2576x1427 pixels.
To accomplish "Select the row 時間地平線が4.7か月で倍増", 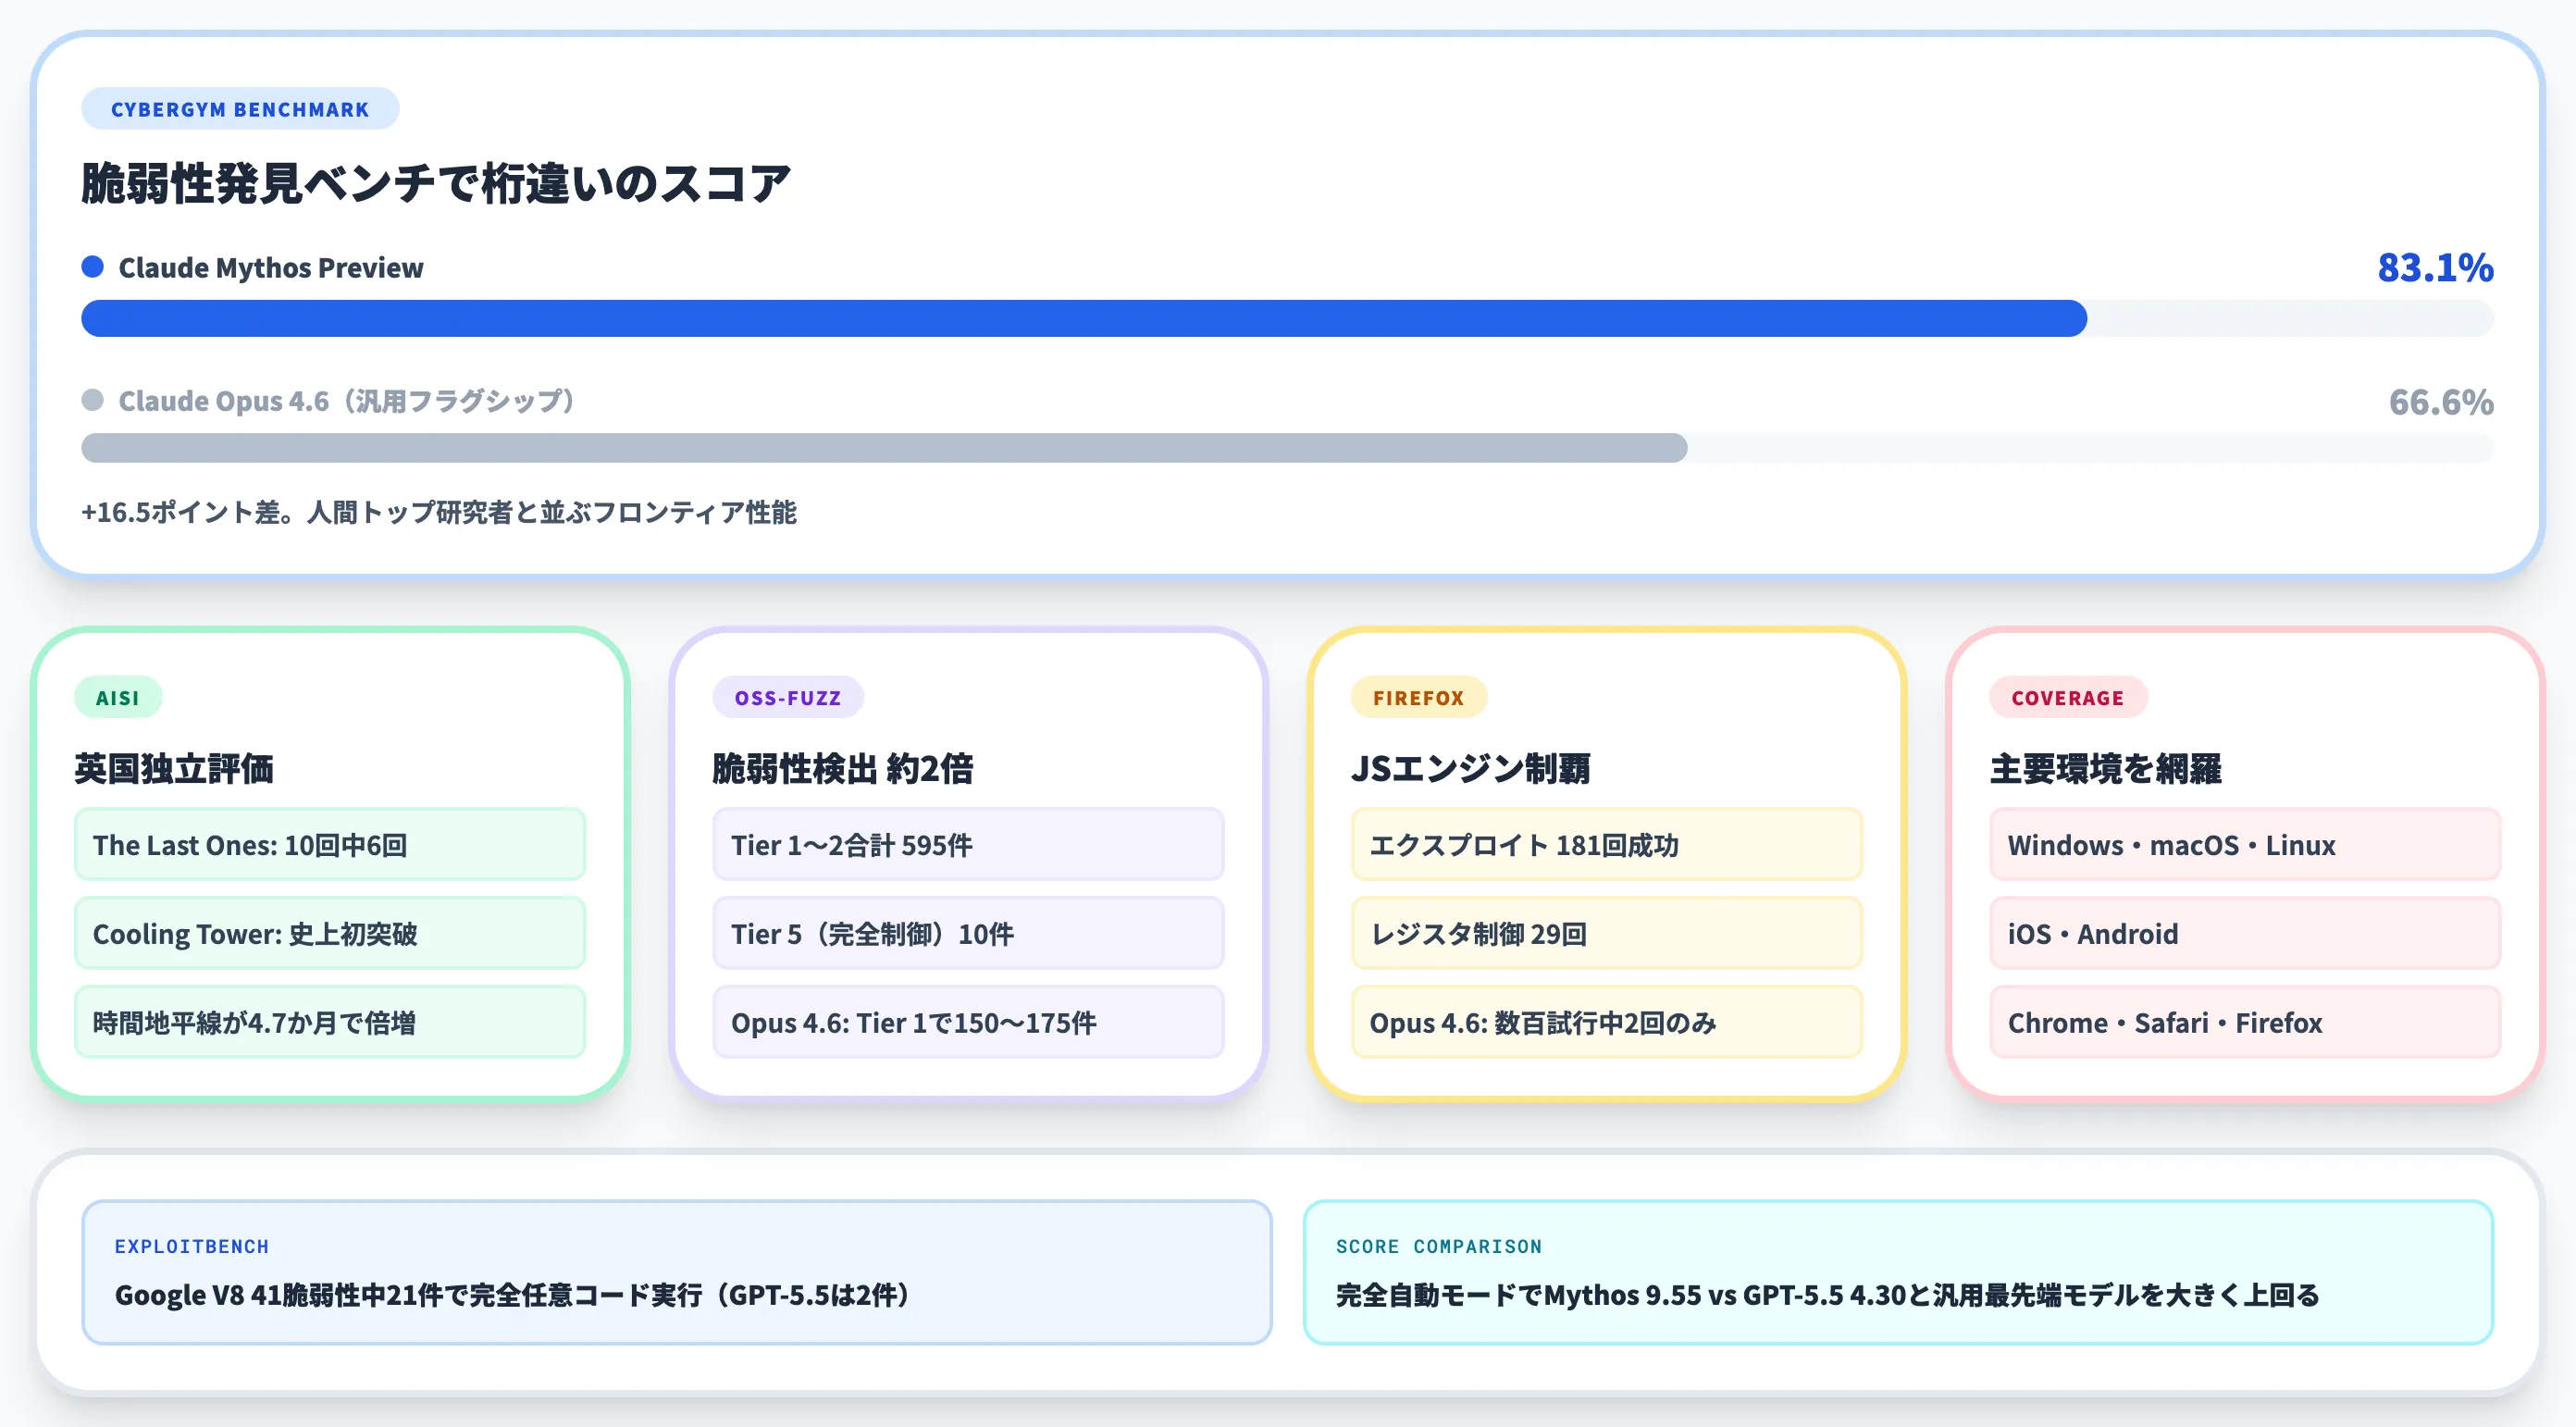I will point(330,1023).
